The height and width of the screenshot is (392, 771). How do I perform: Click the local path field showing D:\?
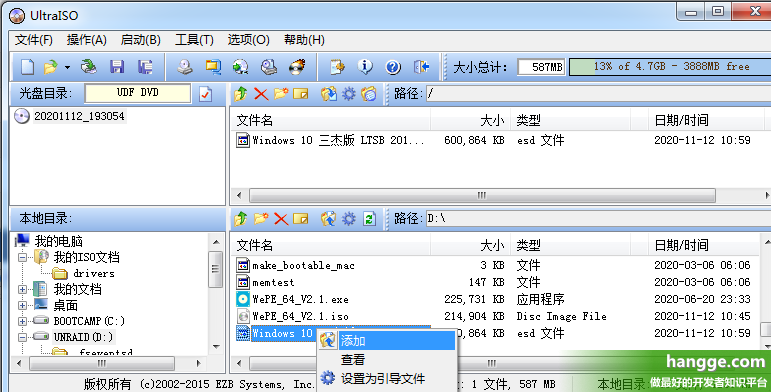598,218
